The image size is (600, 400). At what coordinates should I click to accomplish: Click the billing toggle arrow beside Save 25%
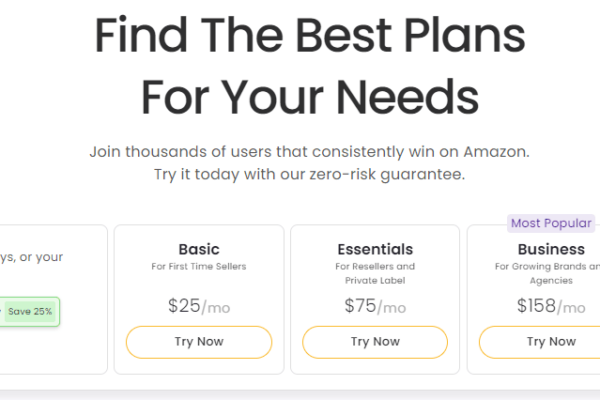coord(1,311)
